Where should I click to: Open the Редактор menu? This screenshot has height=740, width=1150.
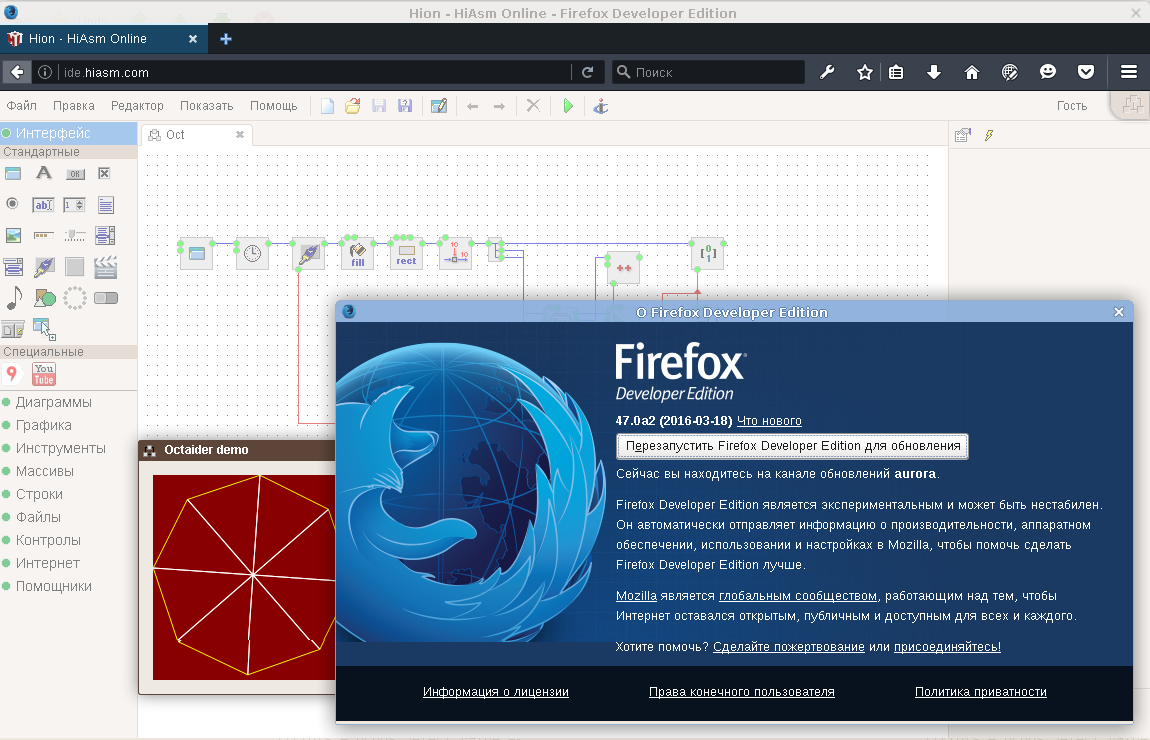tap(137, 106)
